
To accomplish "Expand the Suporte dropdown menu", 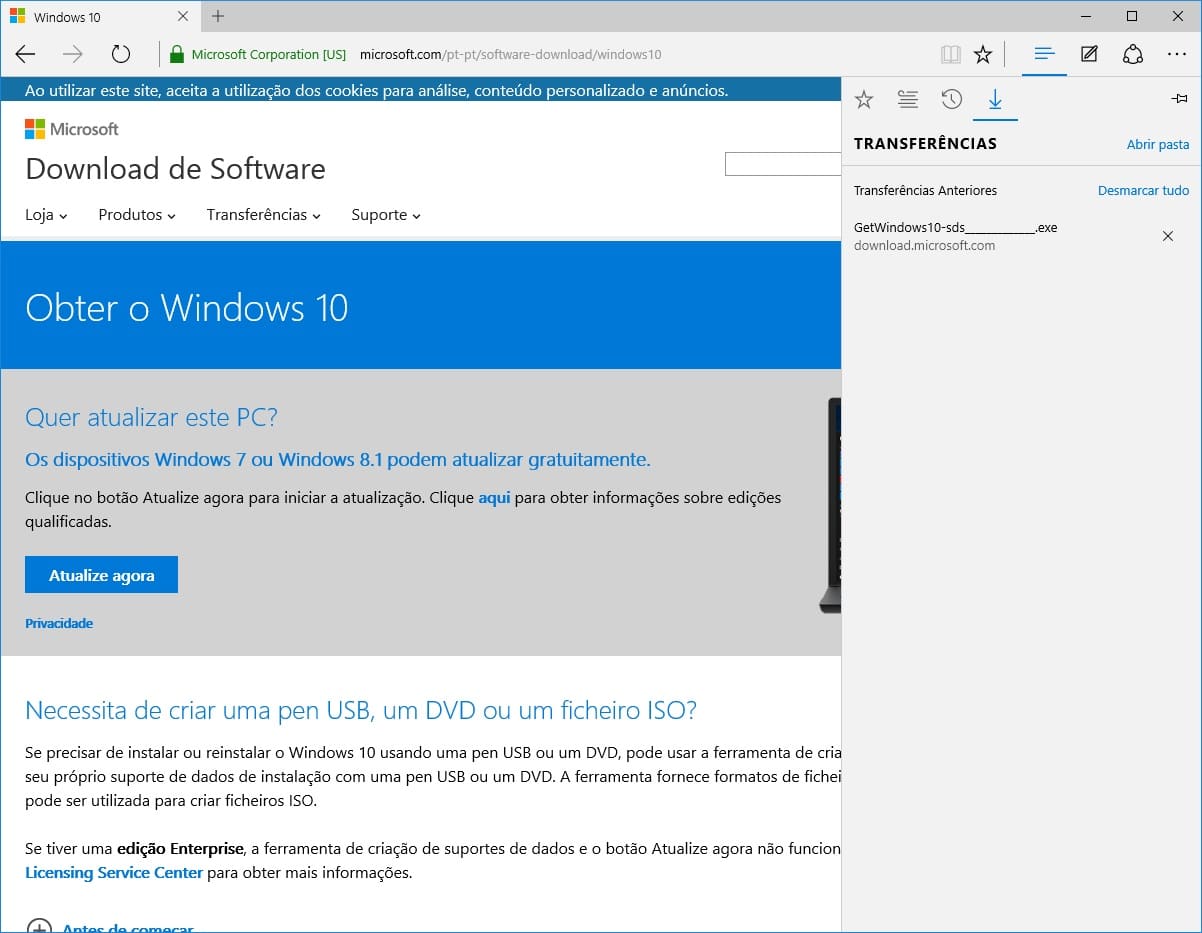I will (386, 215).
